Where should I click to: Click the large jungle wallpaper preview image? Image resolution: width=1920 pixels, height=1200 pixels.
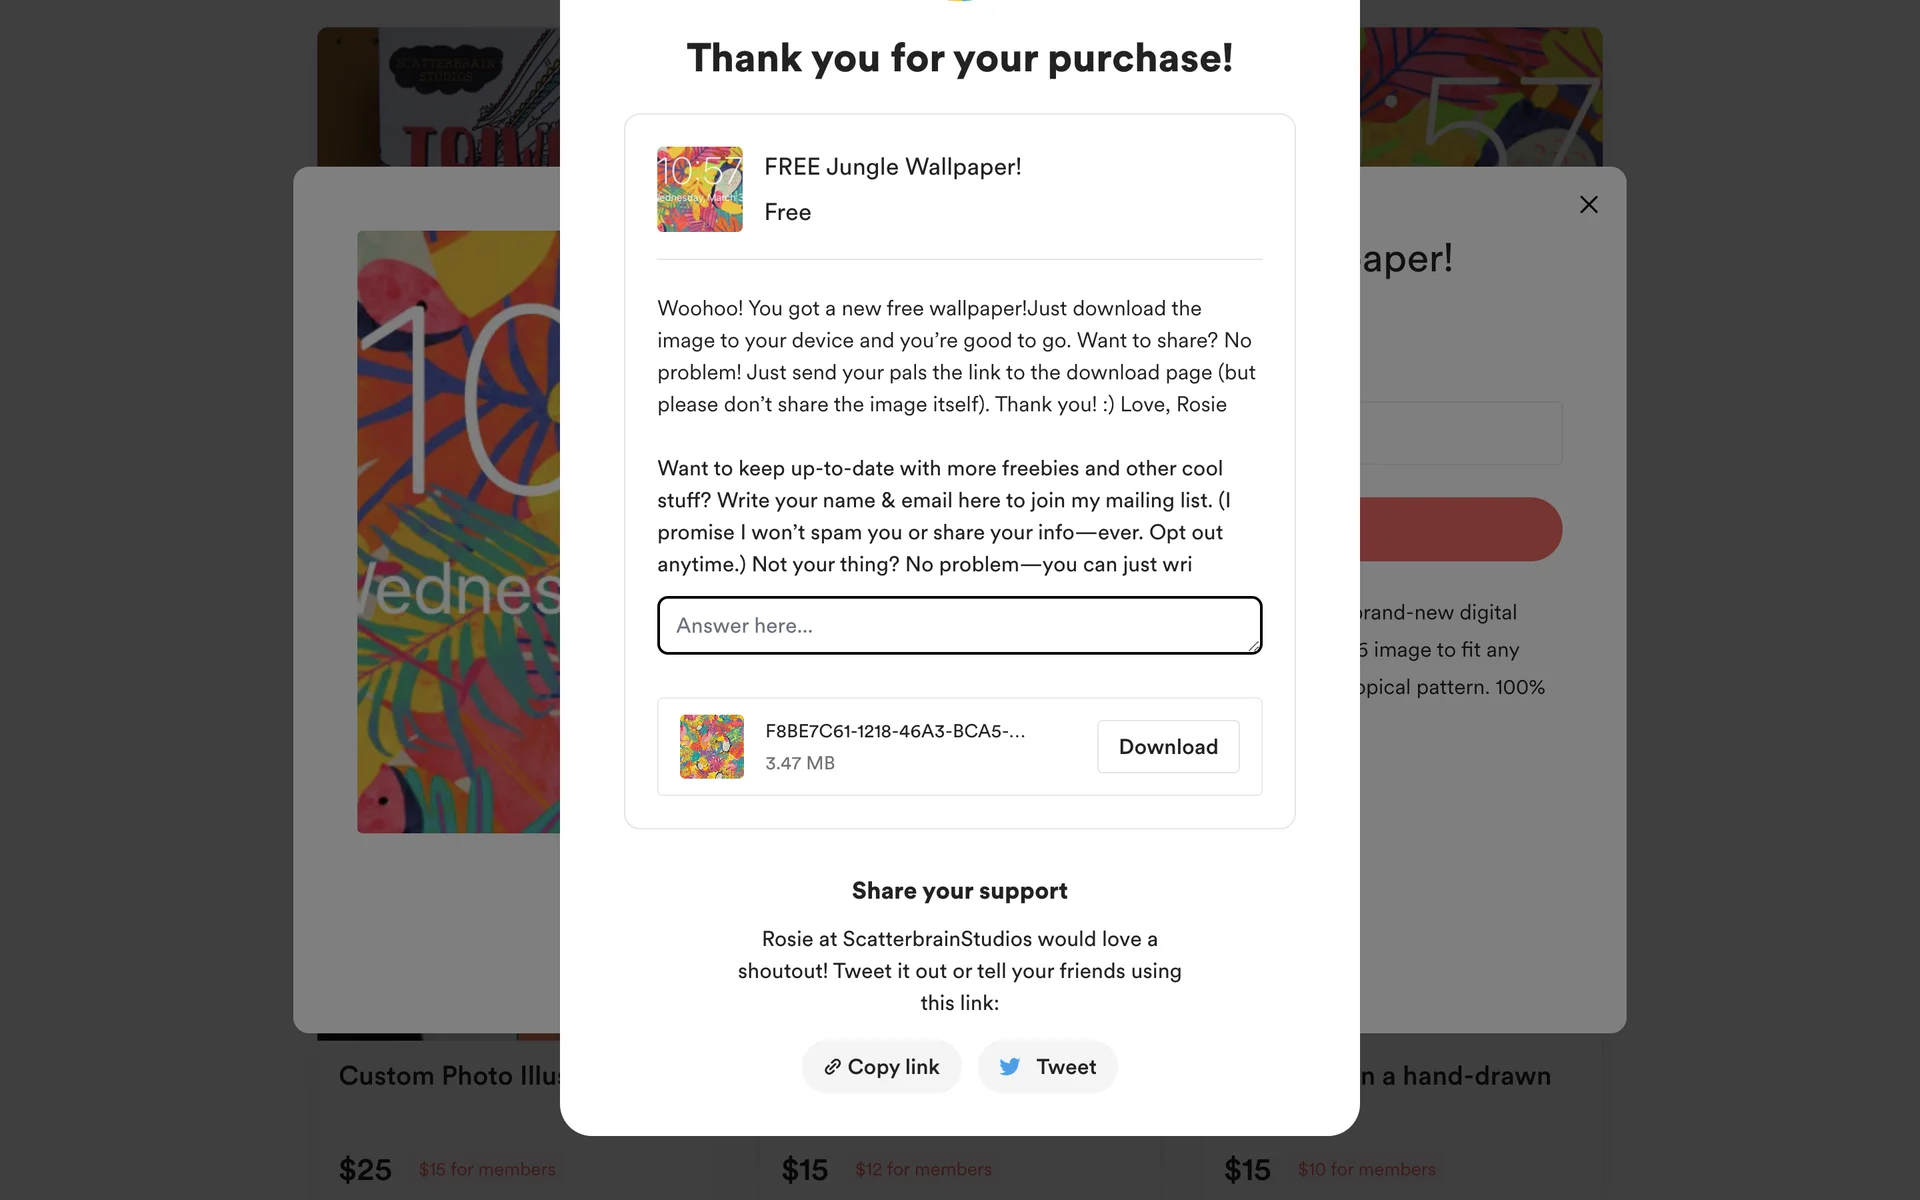point(458,531)
